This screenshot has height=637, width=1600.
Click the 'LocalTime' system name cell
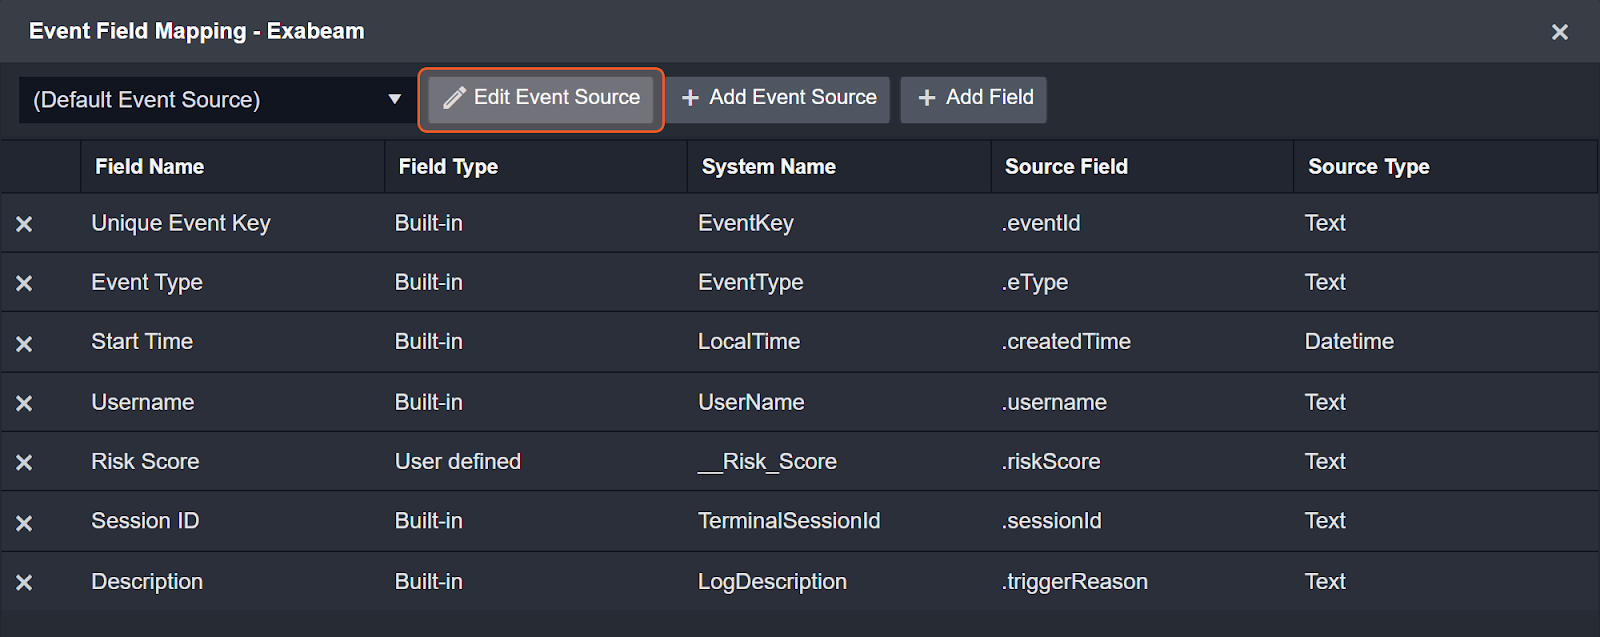click(749, 341)
